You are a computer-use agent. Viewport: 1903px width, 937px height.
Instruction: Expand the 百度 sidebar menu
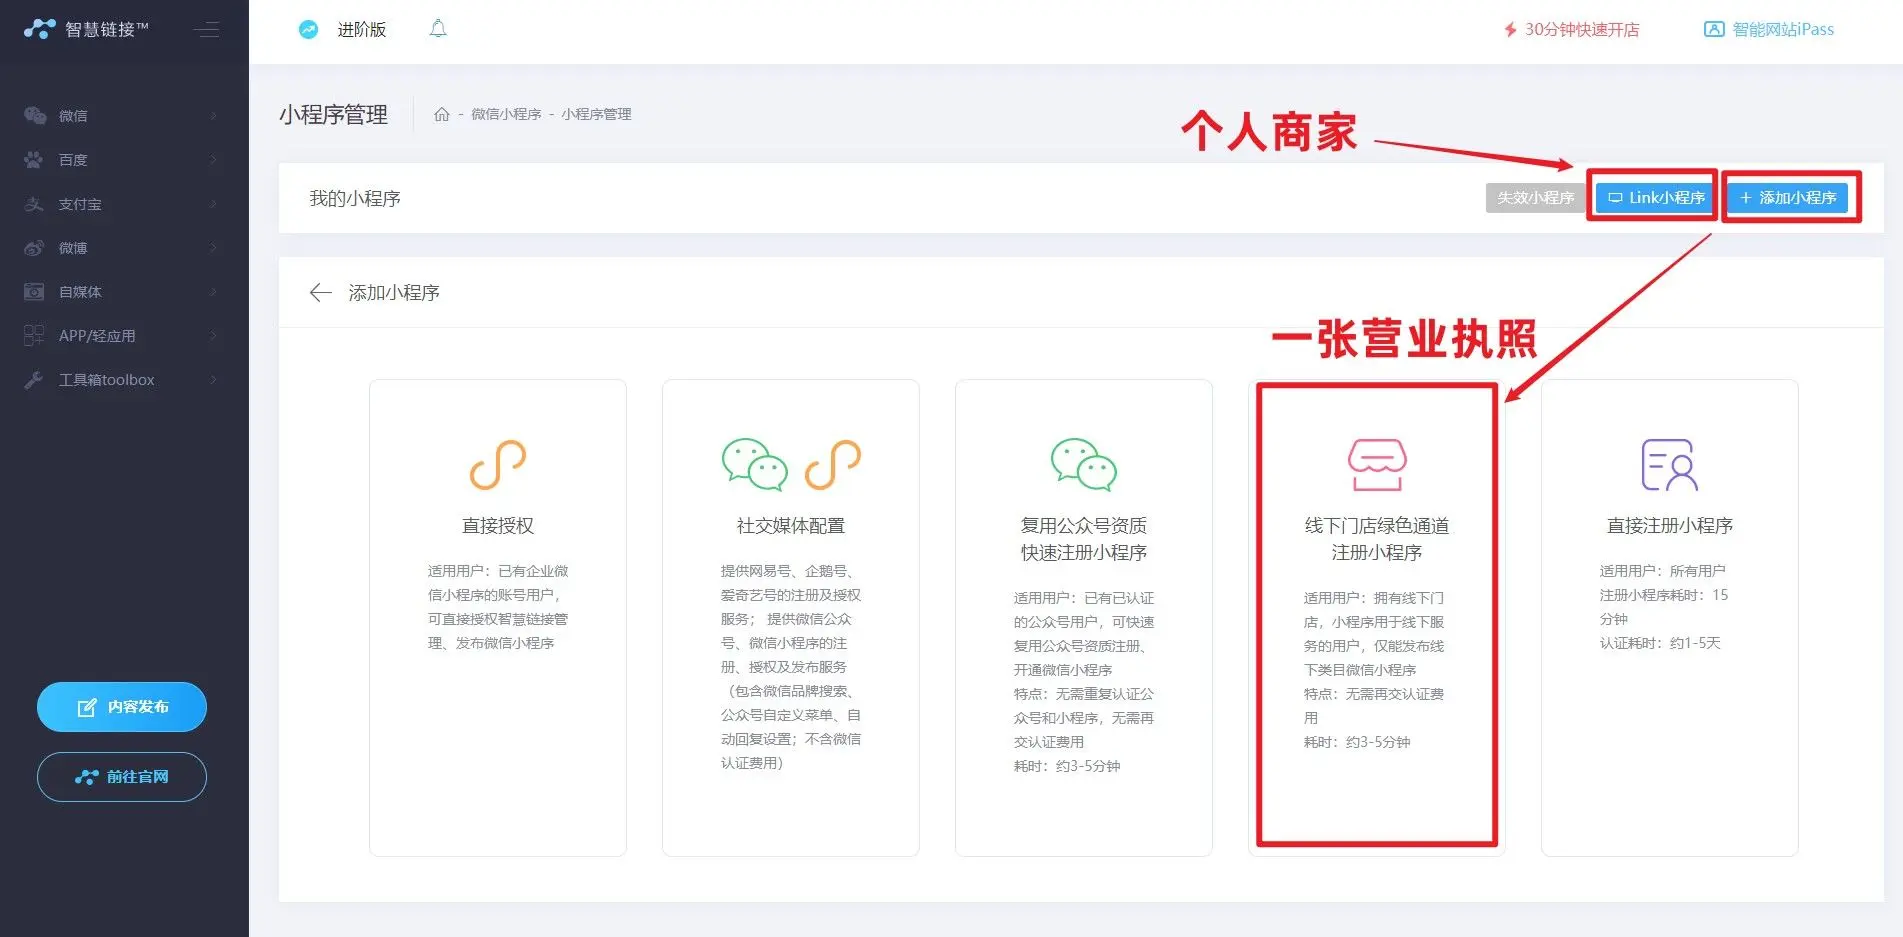(x=120, y=160)
